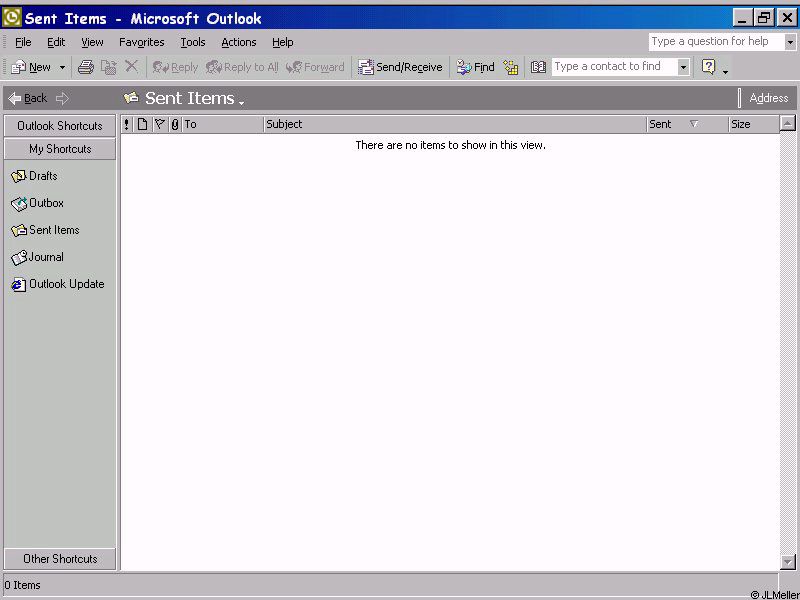Image resolution: width=800 pixels, height=600 pixels.
Task: Switch to Outlook Shortcuts group
Action: coord(60,126)
